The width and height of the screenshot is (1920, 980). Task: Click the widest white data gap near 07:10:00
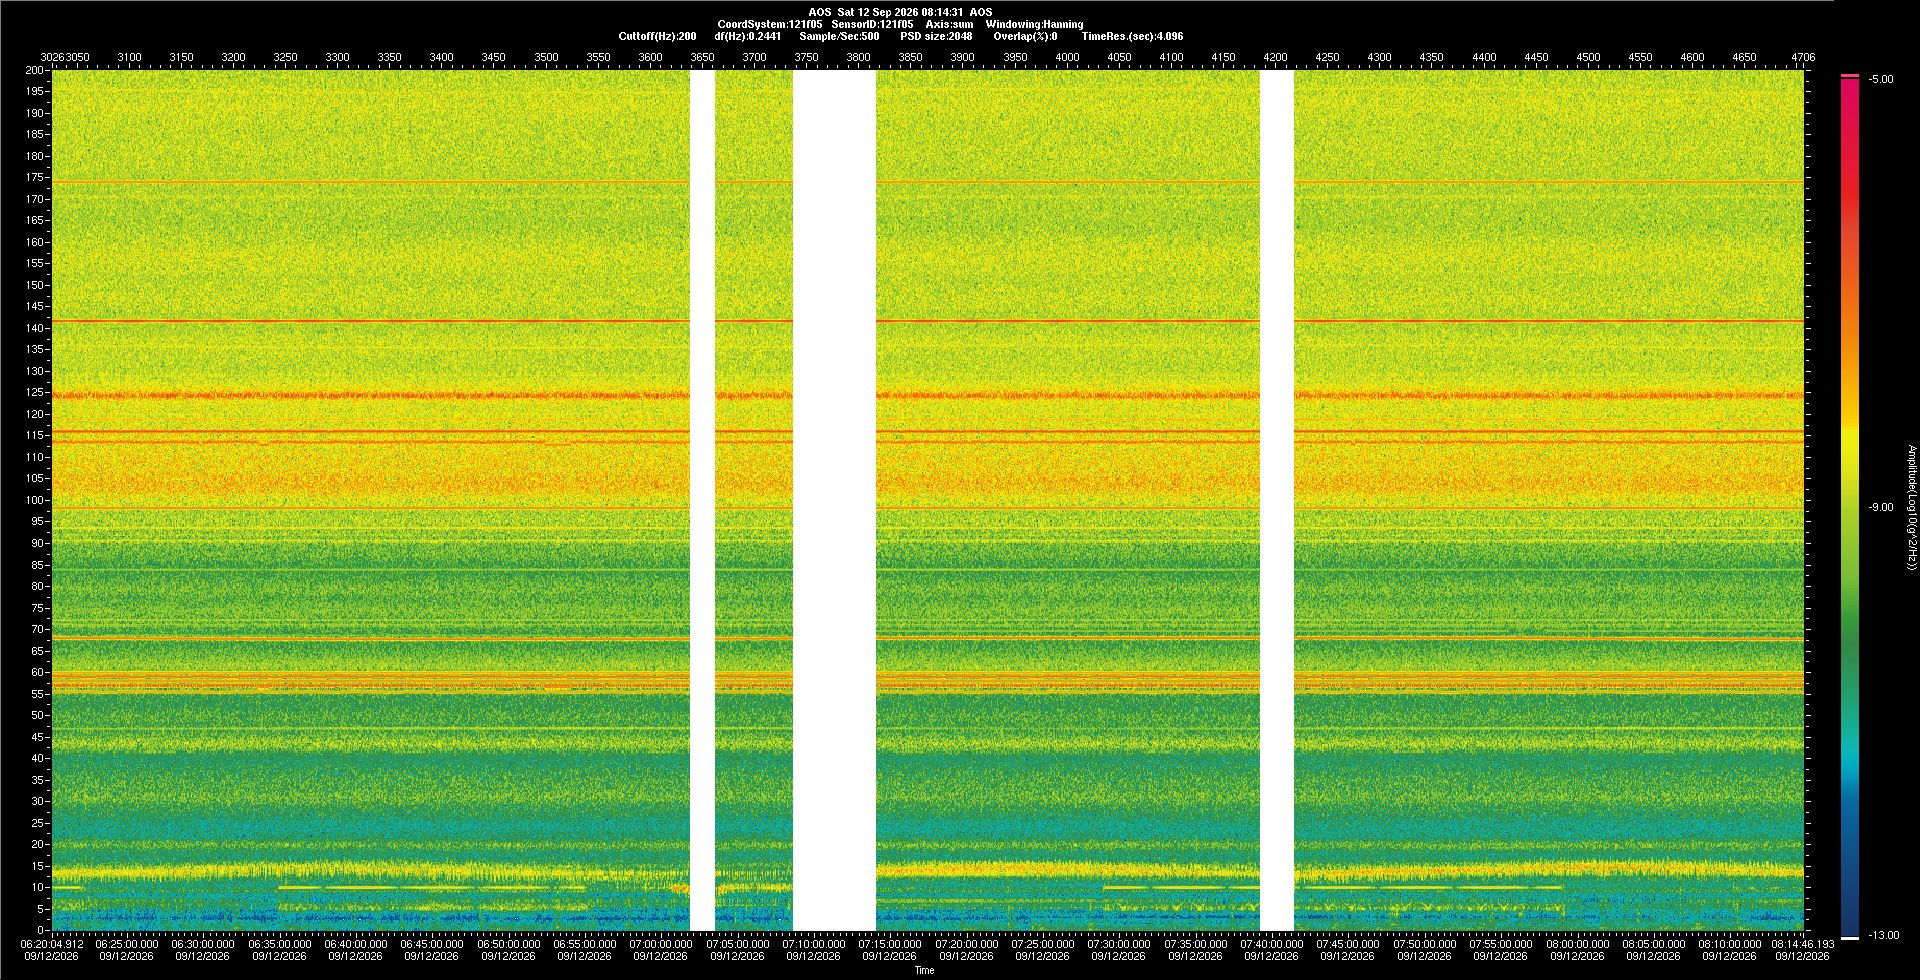[835, 500]
